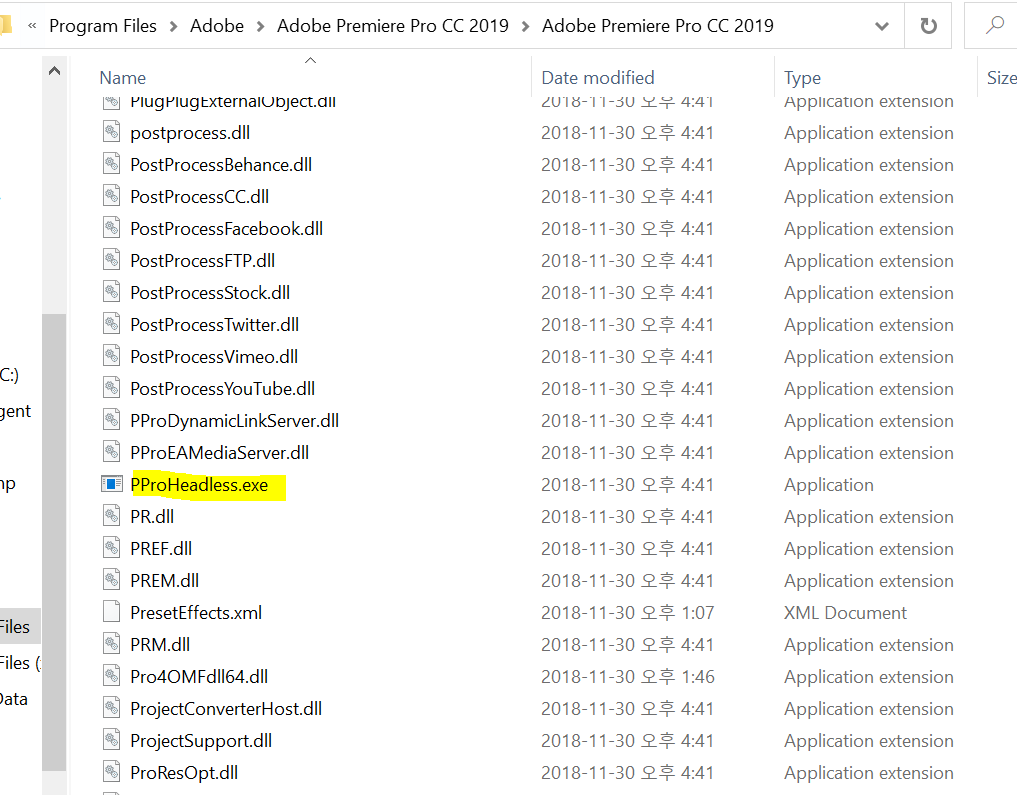Click the modified date of Pro4OMFdll64.dll
The height and width of the screenshot is (795, 1017).
[627, 676]
